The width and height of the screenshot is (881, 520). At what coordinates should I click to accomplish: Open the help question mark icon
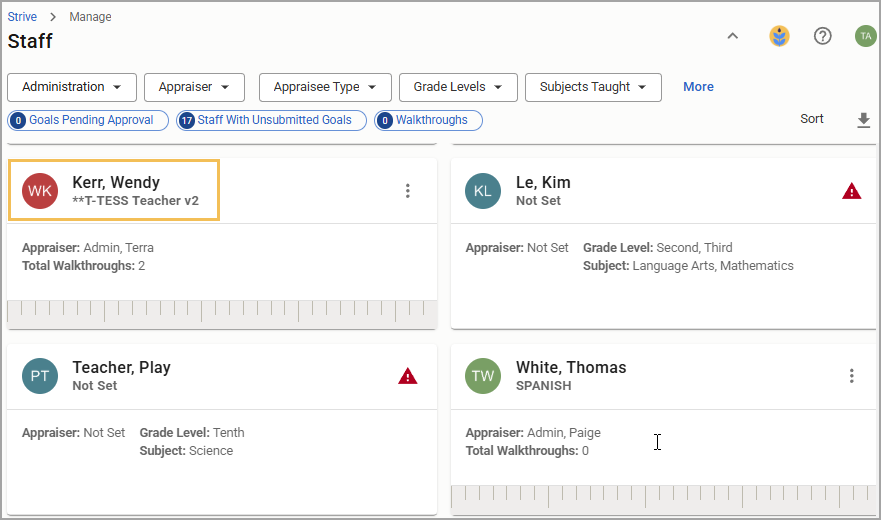[x=823, y=37]
